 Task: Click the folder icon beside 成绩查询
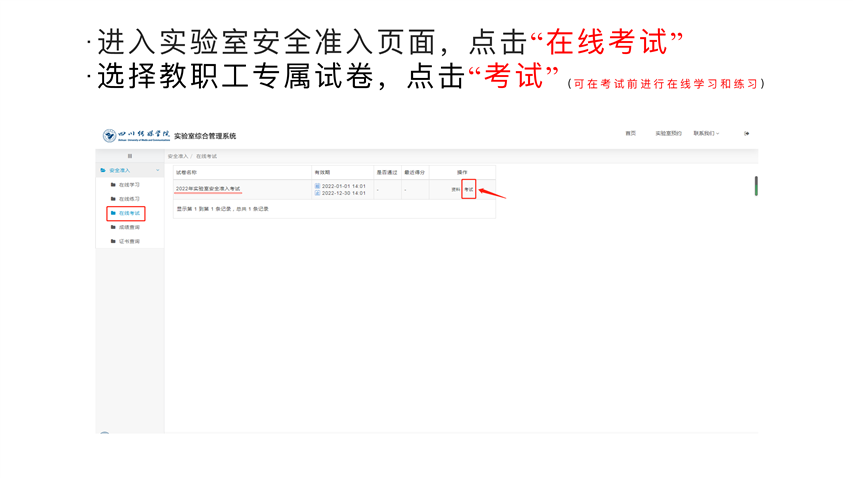point(113,227)
